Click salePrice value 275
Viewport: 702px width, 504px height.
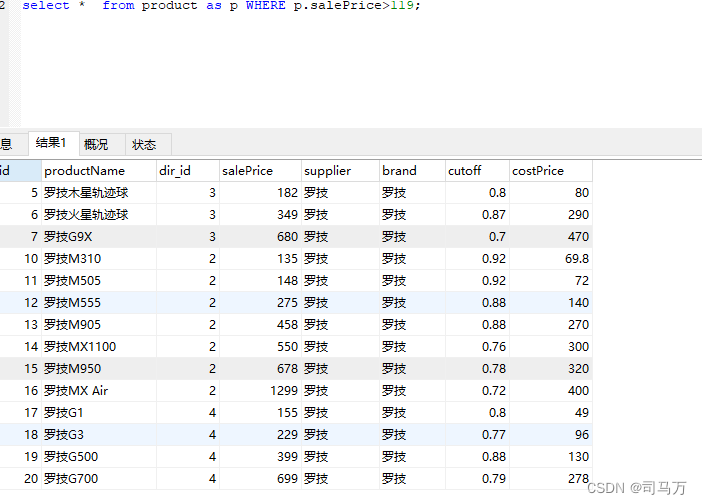(261, 303)
